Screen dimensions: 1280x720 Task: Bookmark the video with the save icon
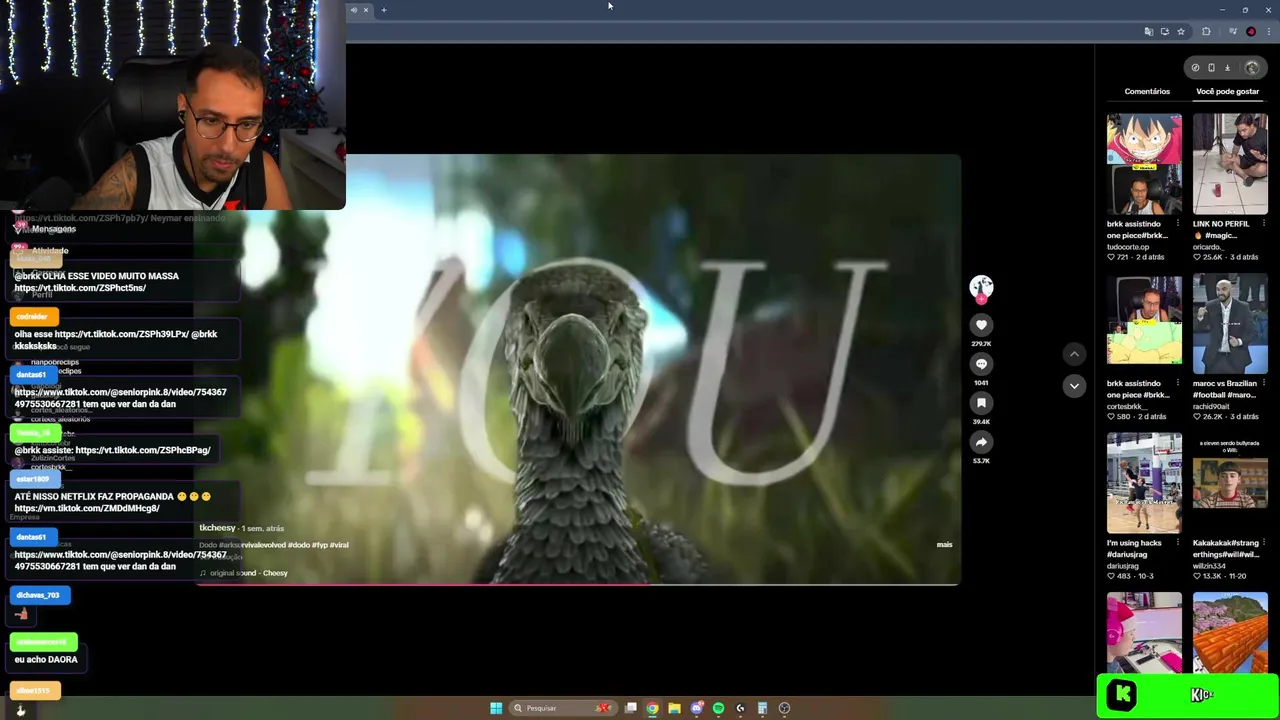(x=981, y=403)
